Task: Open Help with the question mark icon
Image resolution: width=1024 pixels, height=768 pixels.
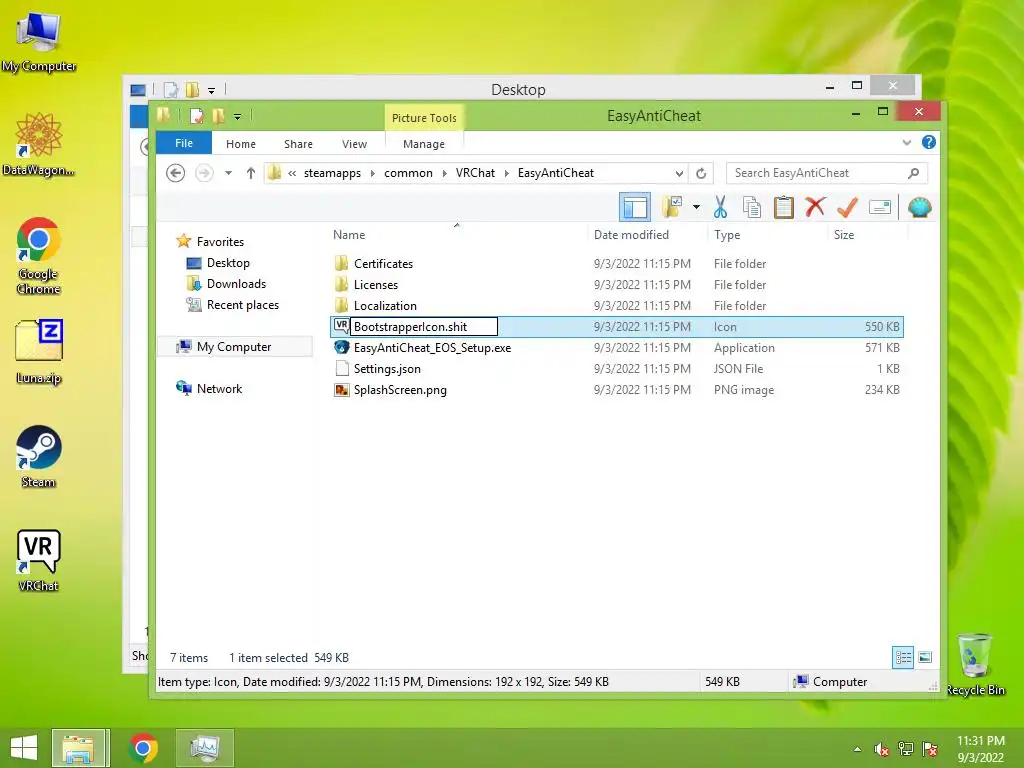Action: coord(929,142)
